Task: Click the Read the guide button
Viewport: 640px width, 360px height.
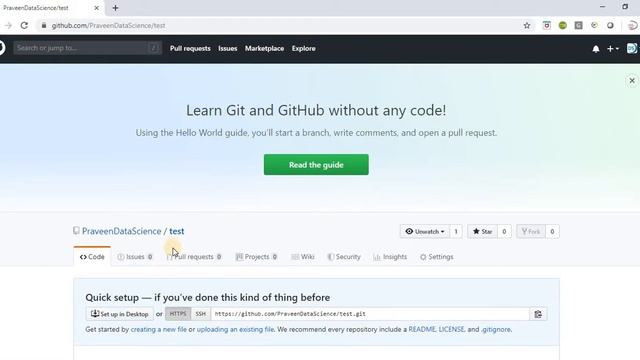Action: [316, 164]
